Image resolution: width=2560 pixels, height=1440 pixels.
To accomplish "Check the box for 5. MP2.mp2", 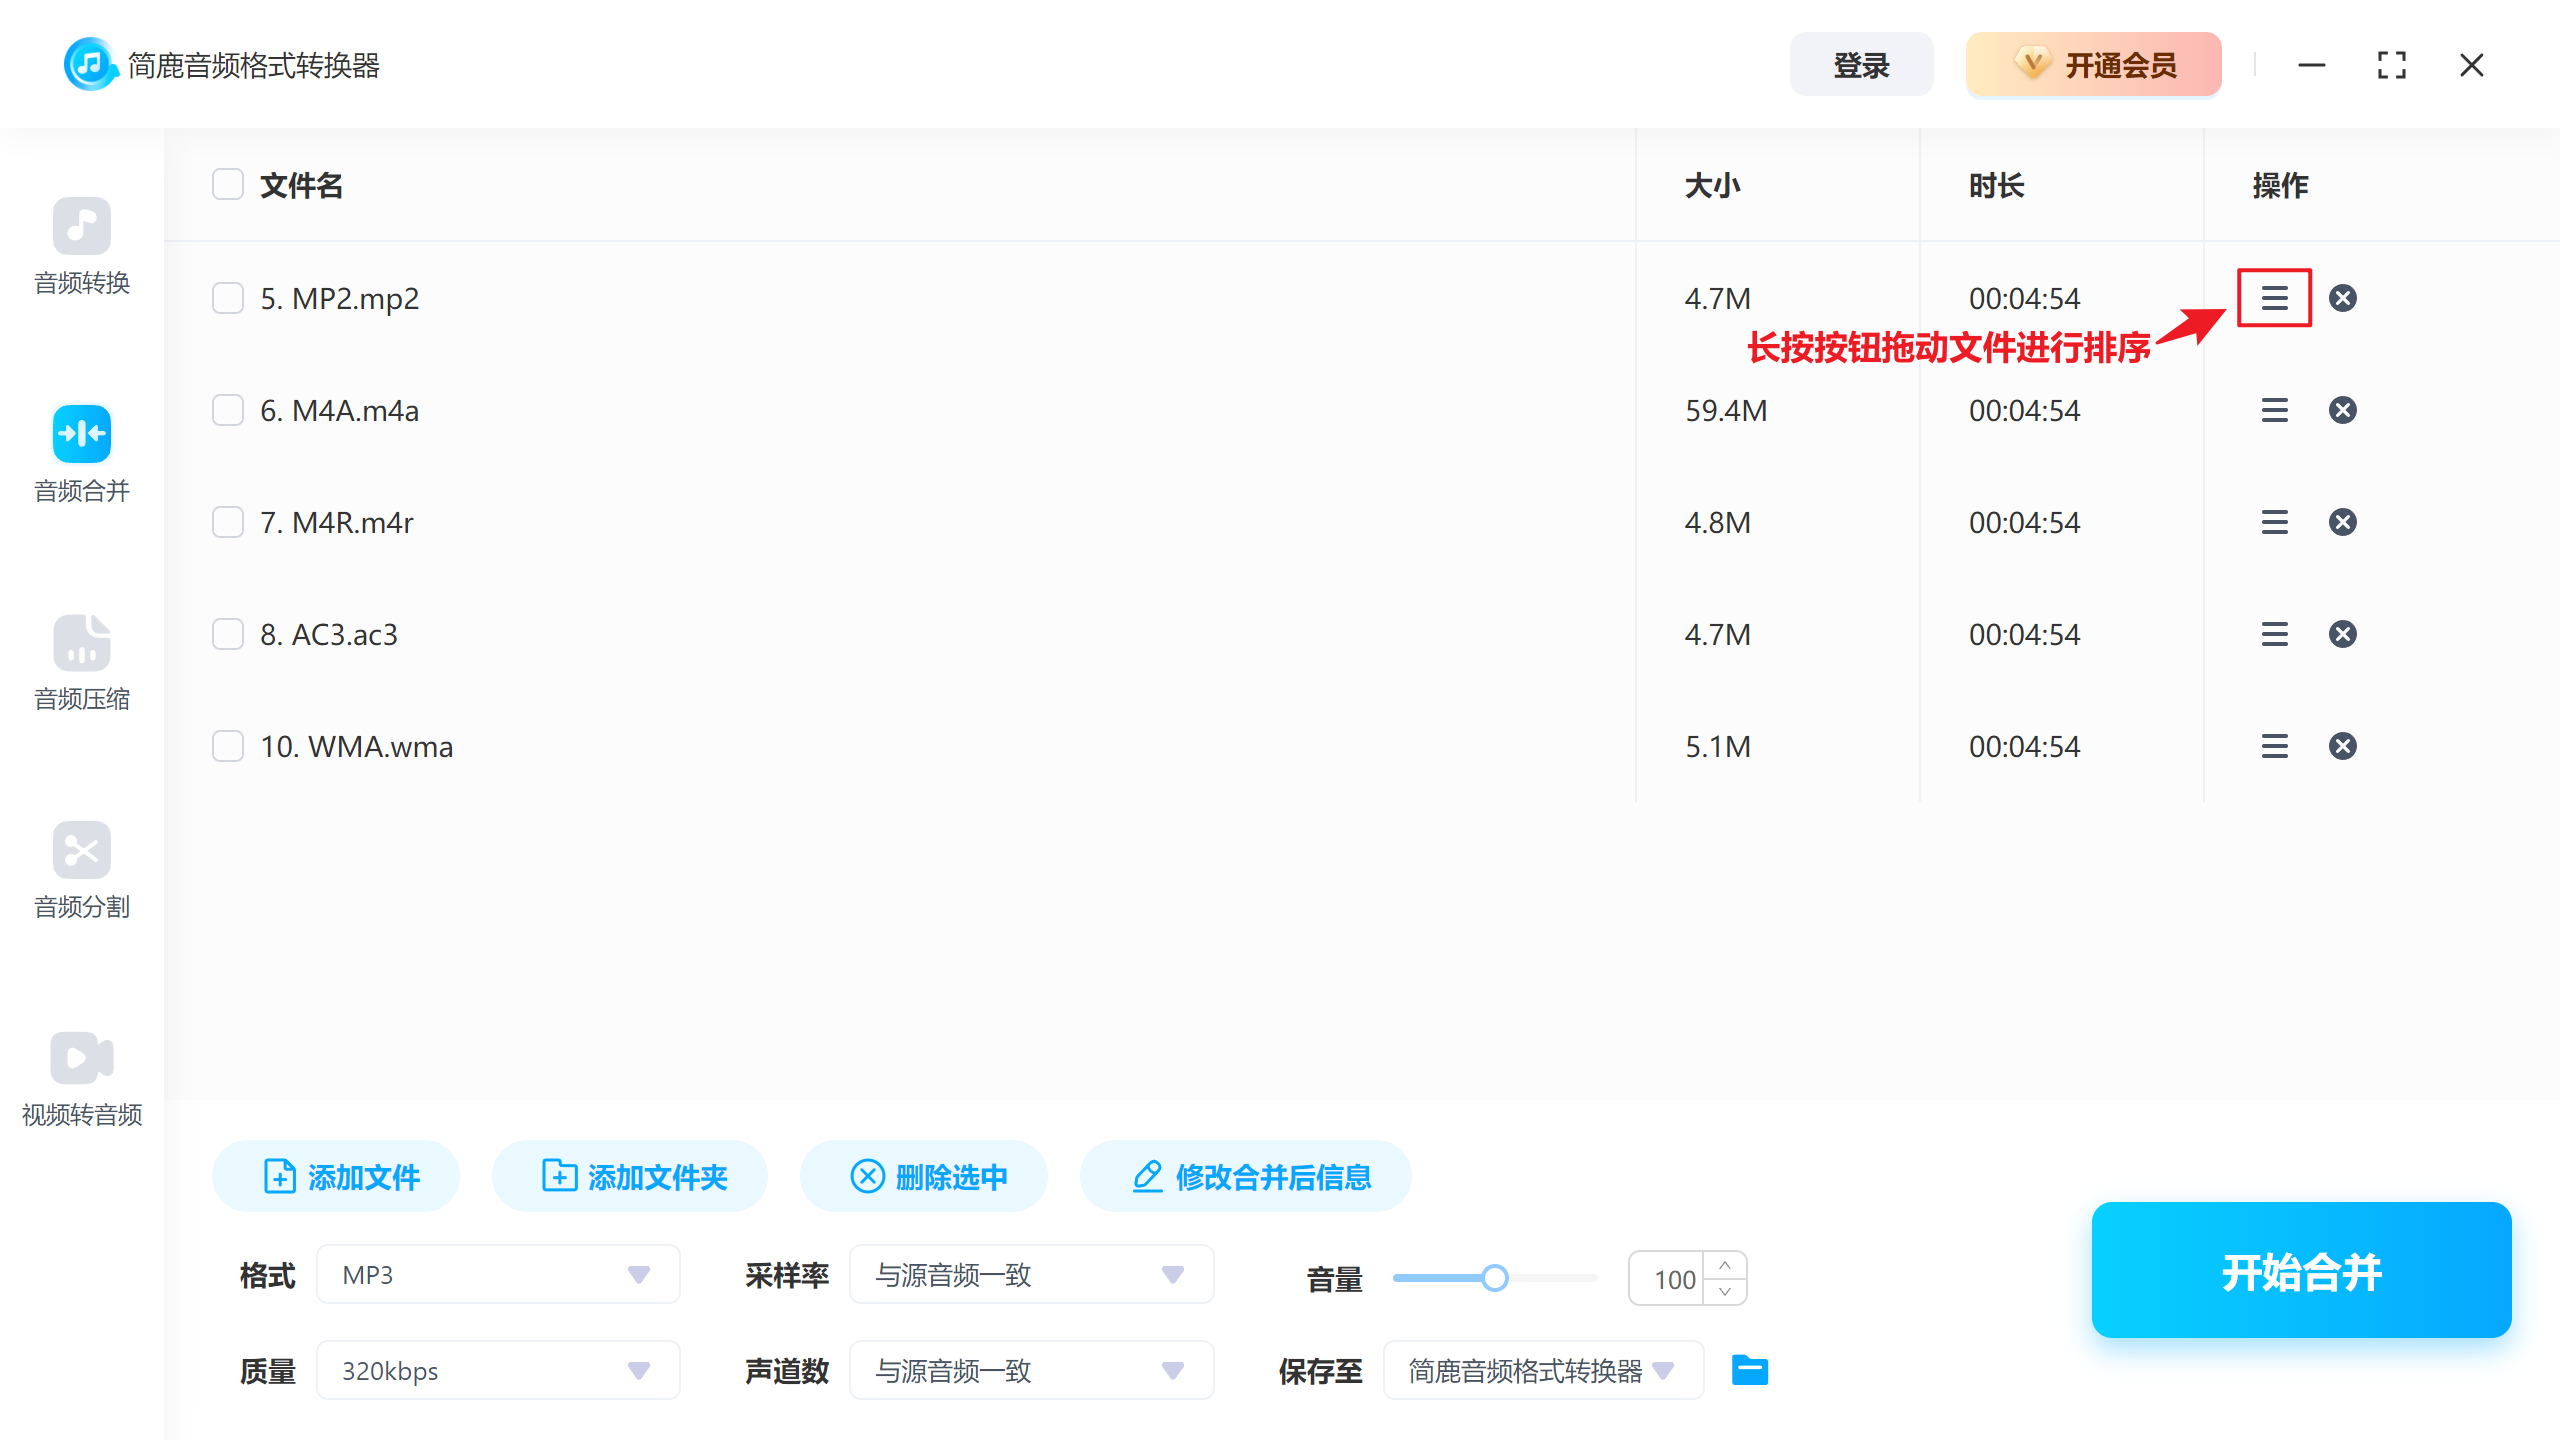I will pos(228,298).
